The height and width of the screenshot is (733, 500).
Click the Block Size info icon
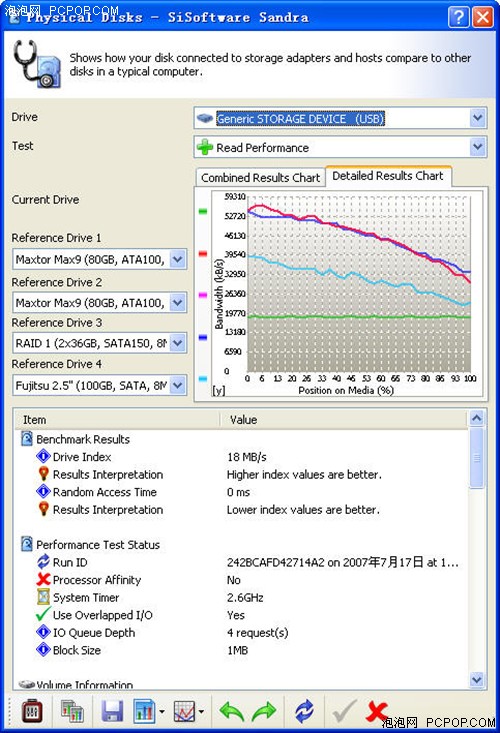(x=43, y=649)
